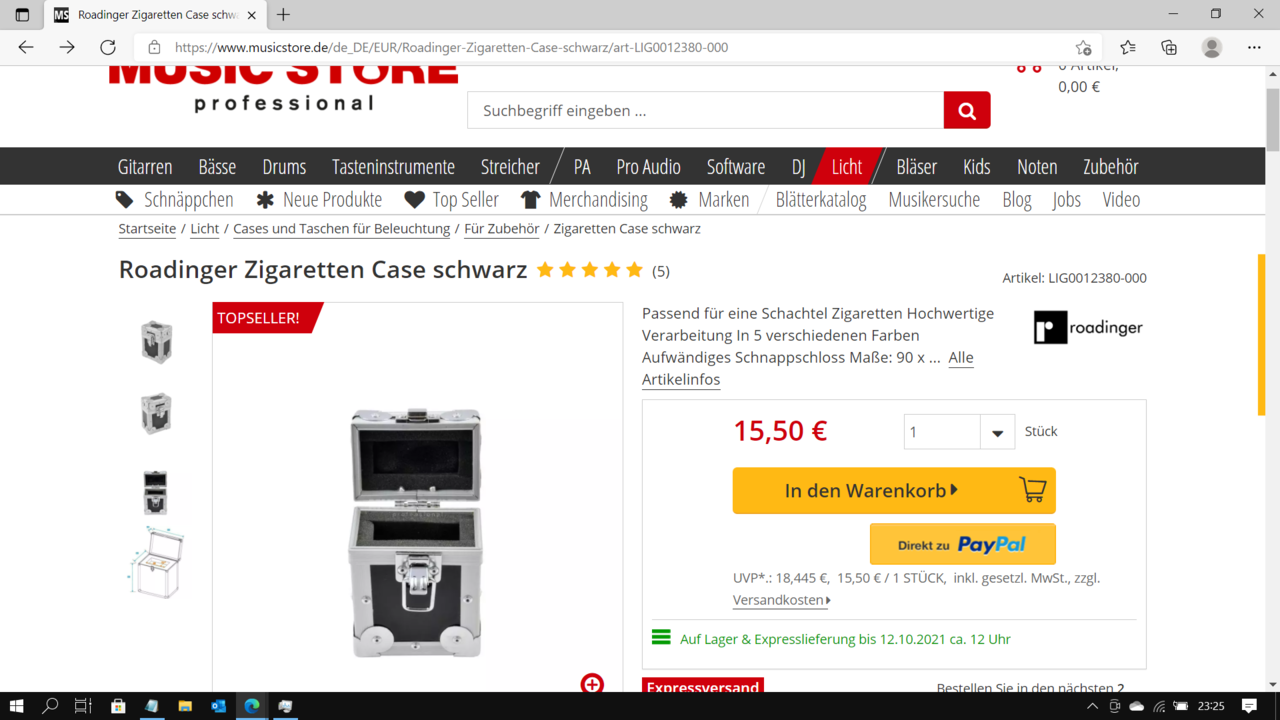The height and width of the screenshot is (720, 1280).
Task: Click the red search magnifier button
Action: (x=967, y=110)
